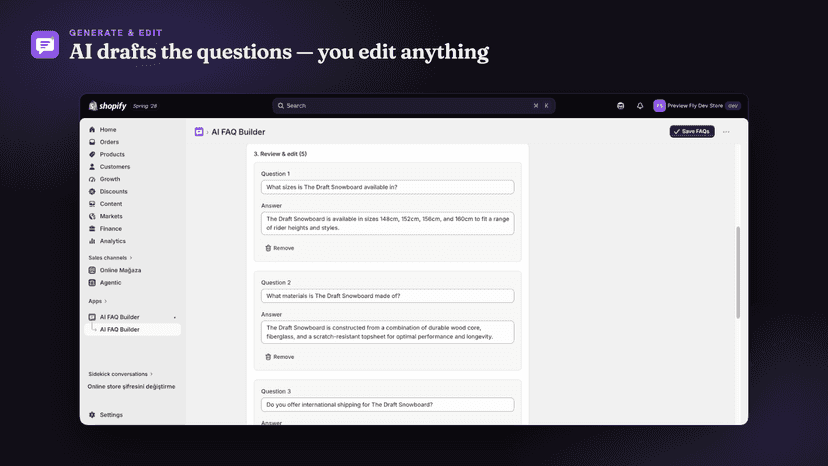Open the Home icon in sidebar
The image size is (828, 466).
tap(92, 129)
